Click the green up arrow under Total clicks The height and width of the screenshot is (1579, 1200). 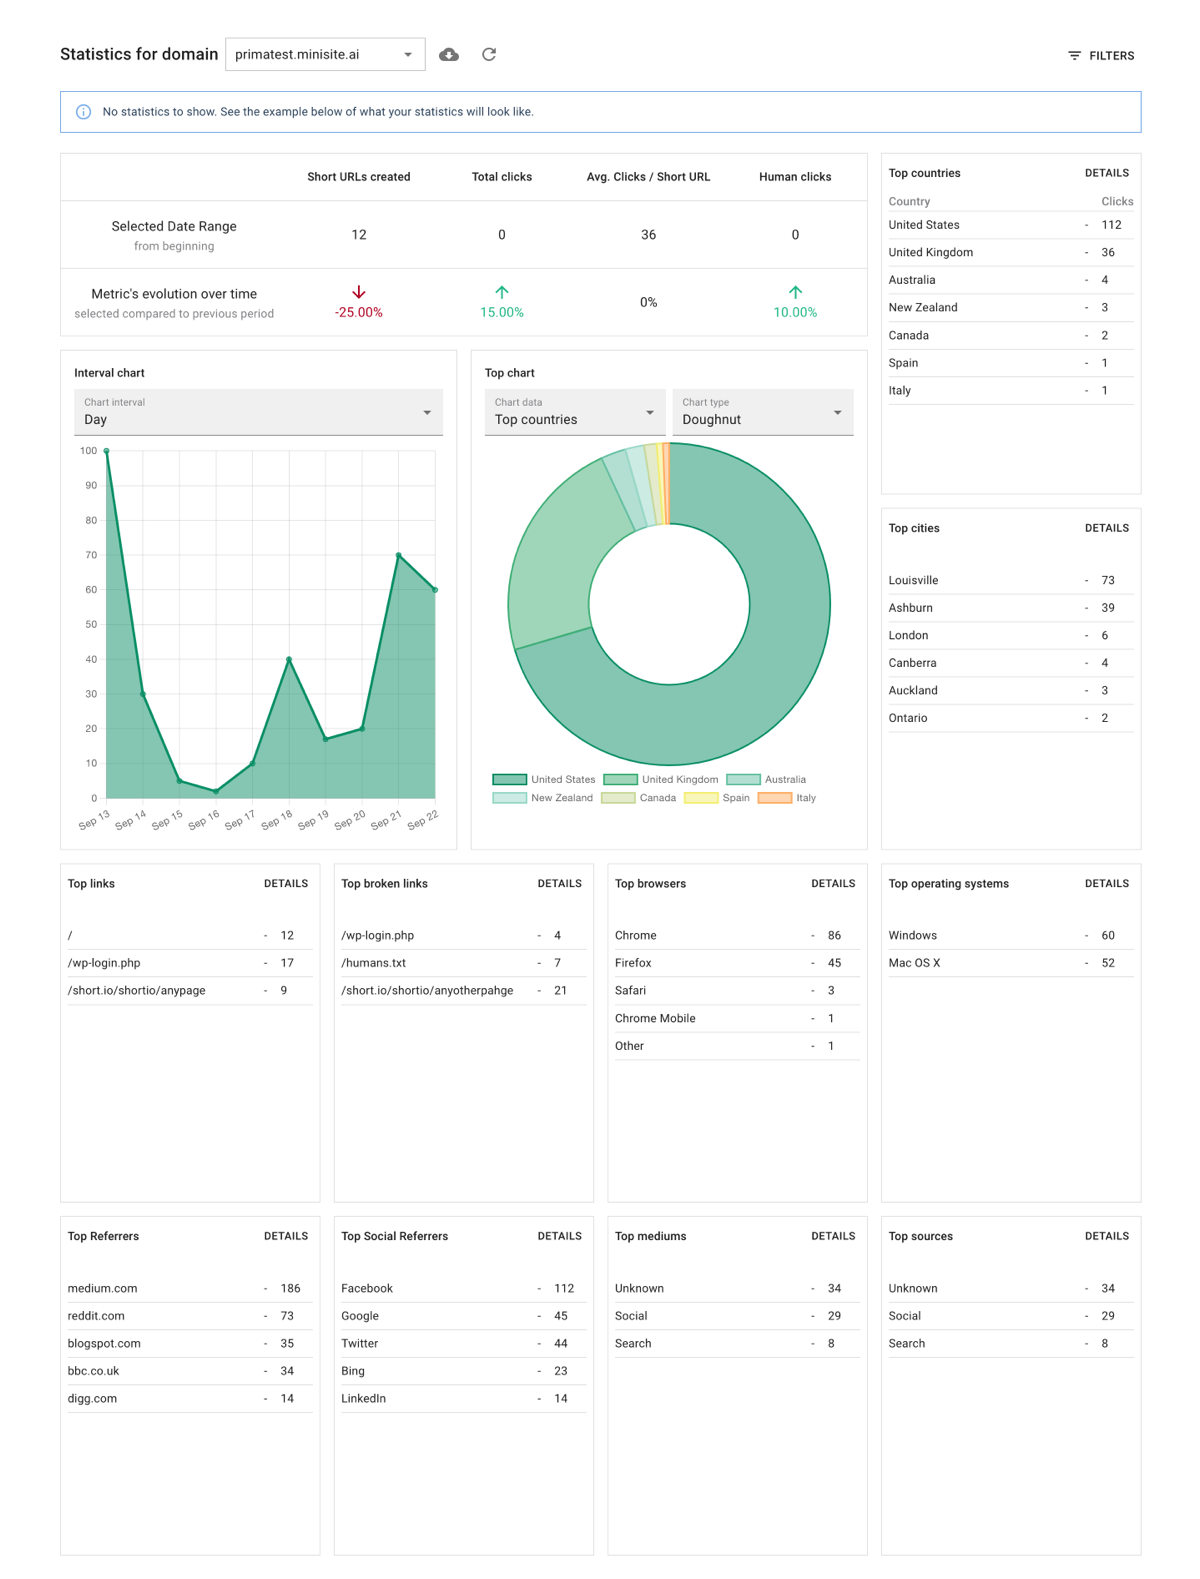tap(502, 292)
